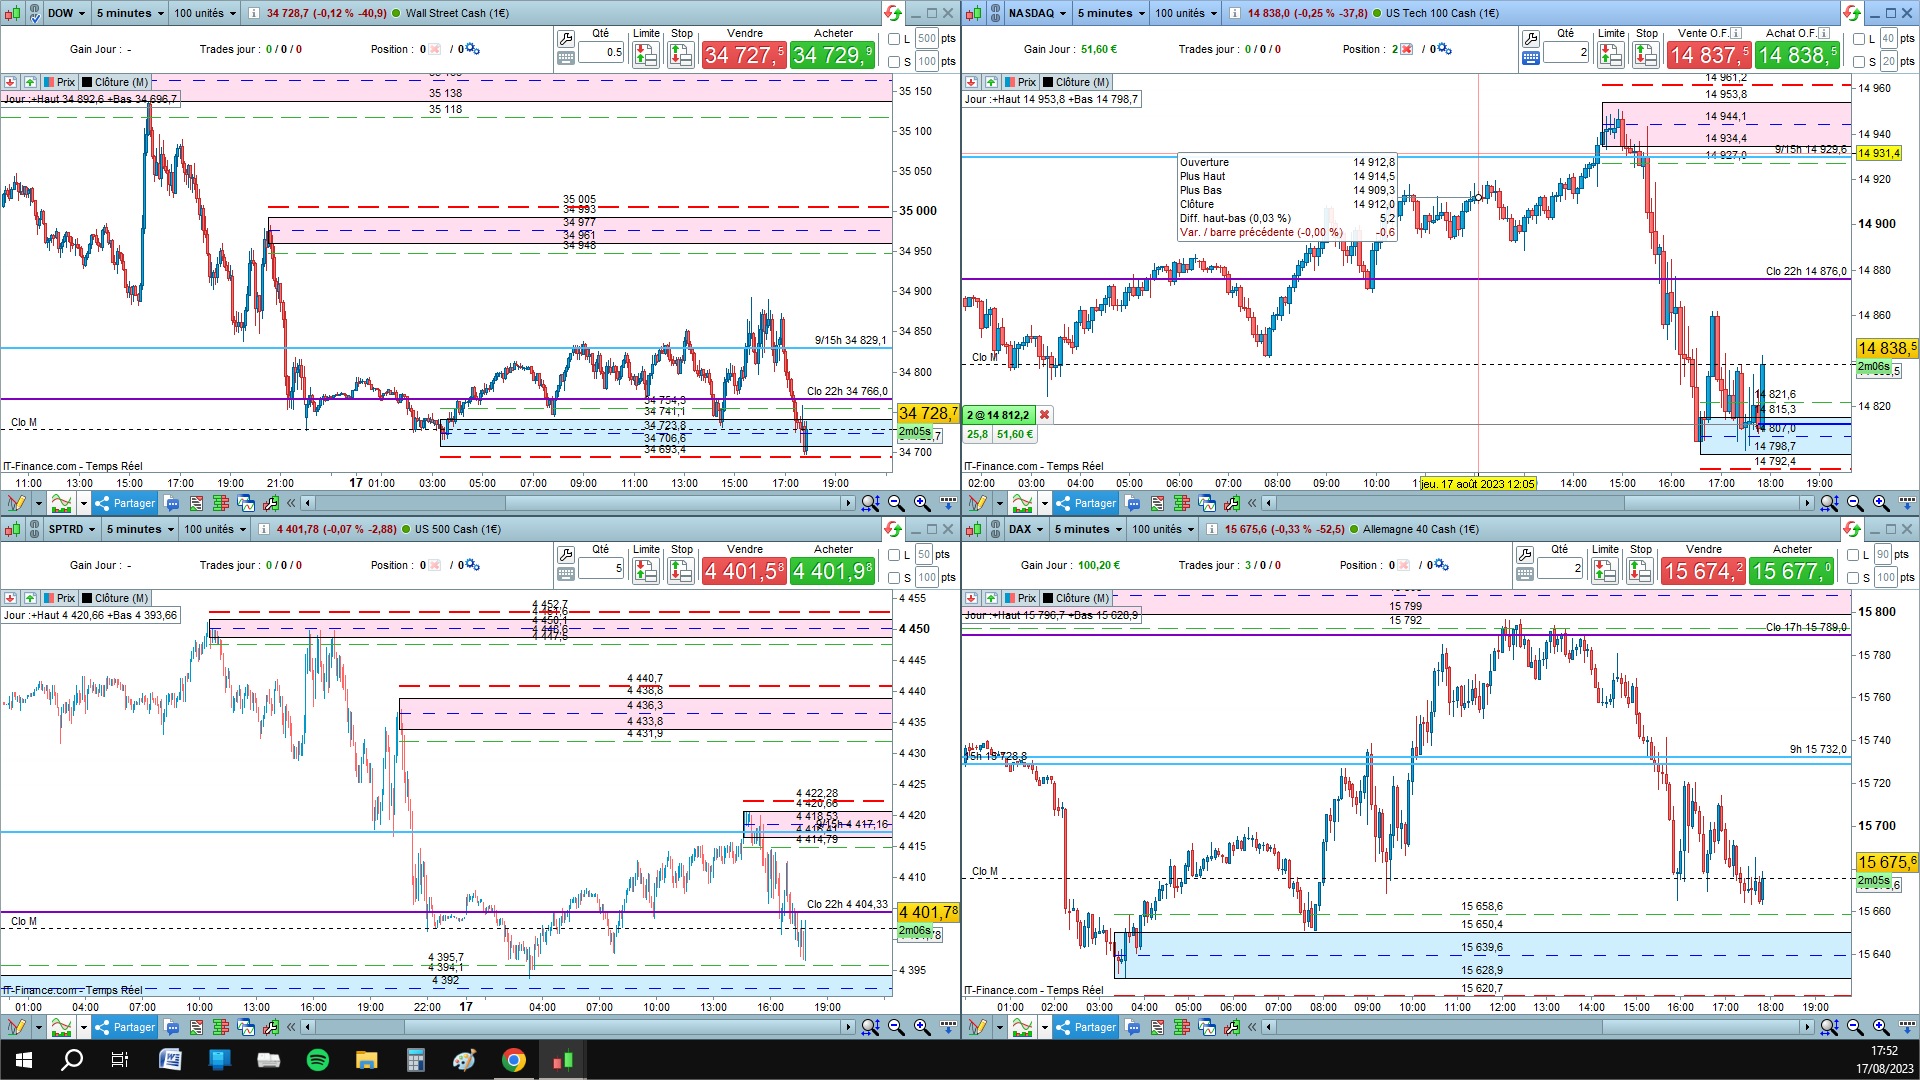Viewport: 1920px width, 1080px height.
Task: Click the Stop order icon on DAX panel
Action: [x=1640, y=571]
